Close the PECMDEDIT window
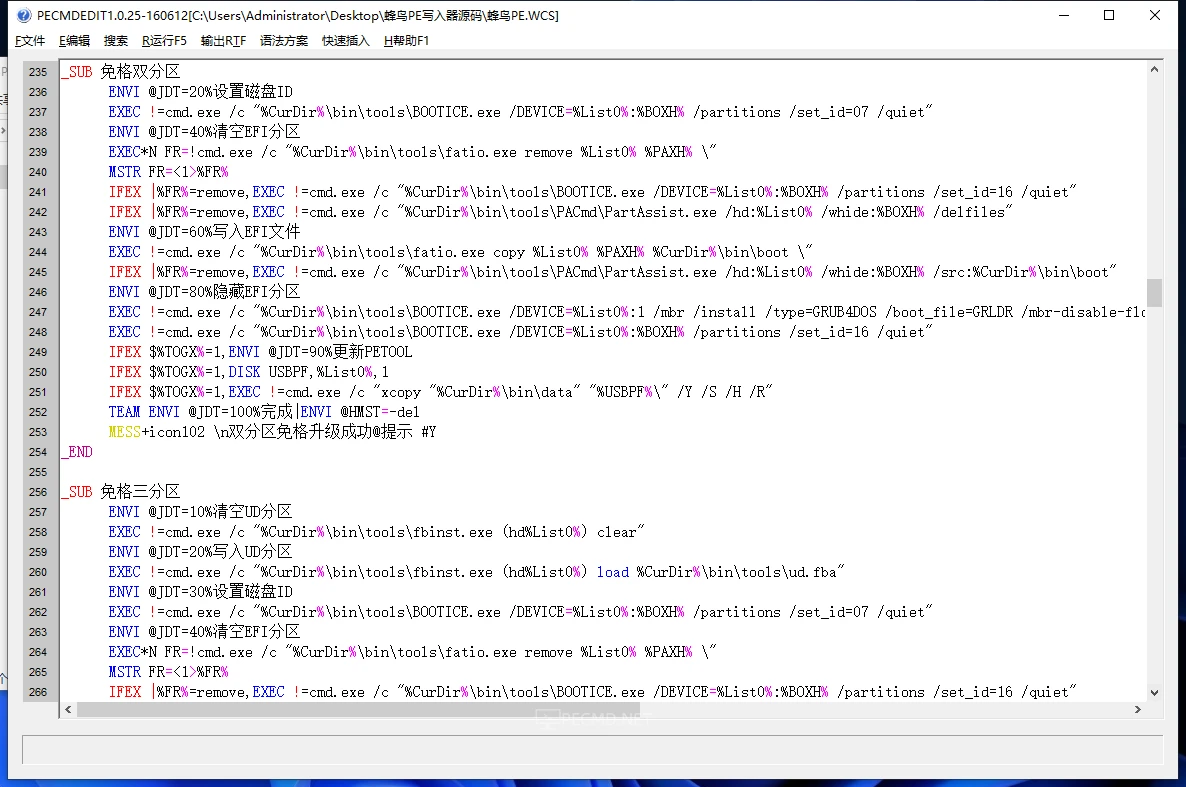The image size is (1186, 787). pos(1155,15)
